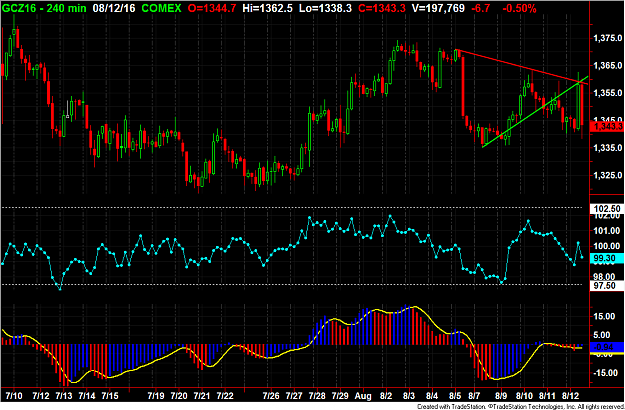The image size is (625, 410).
Task: Click the 97.50 lower threshold label
Action: tap(606, 286)
